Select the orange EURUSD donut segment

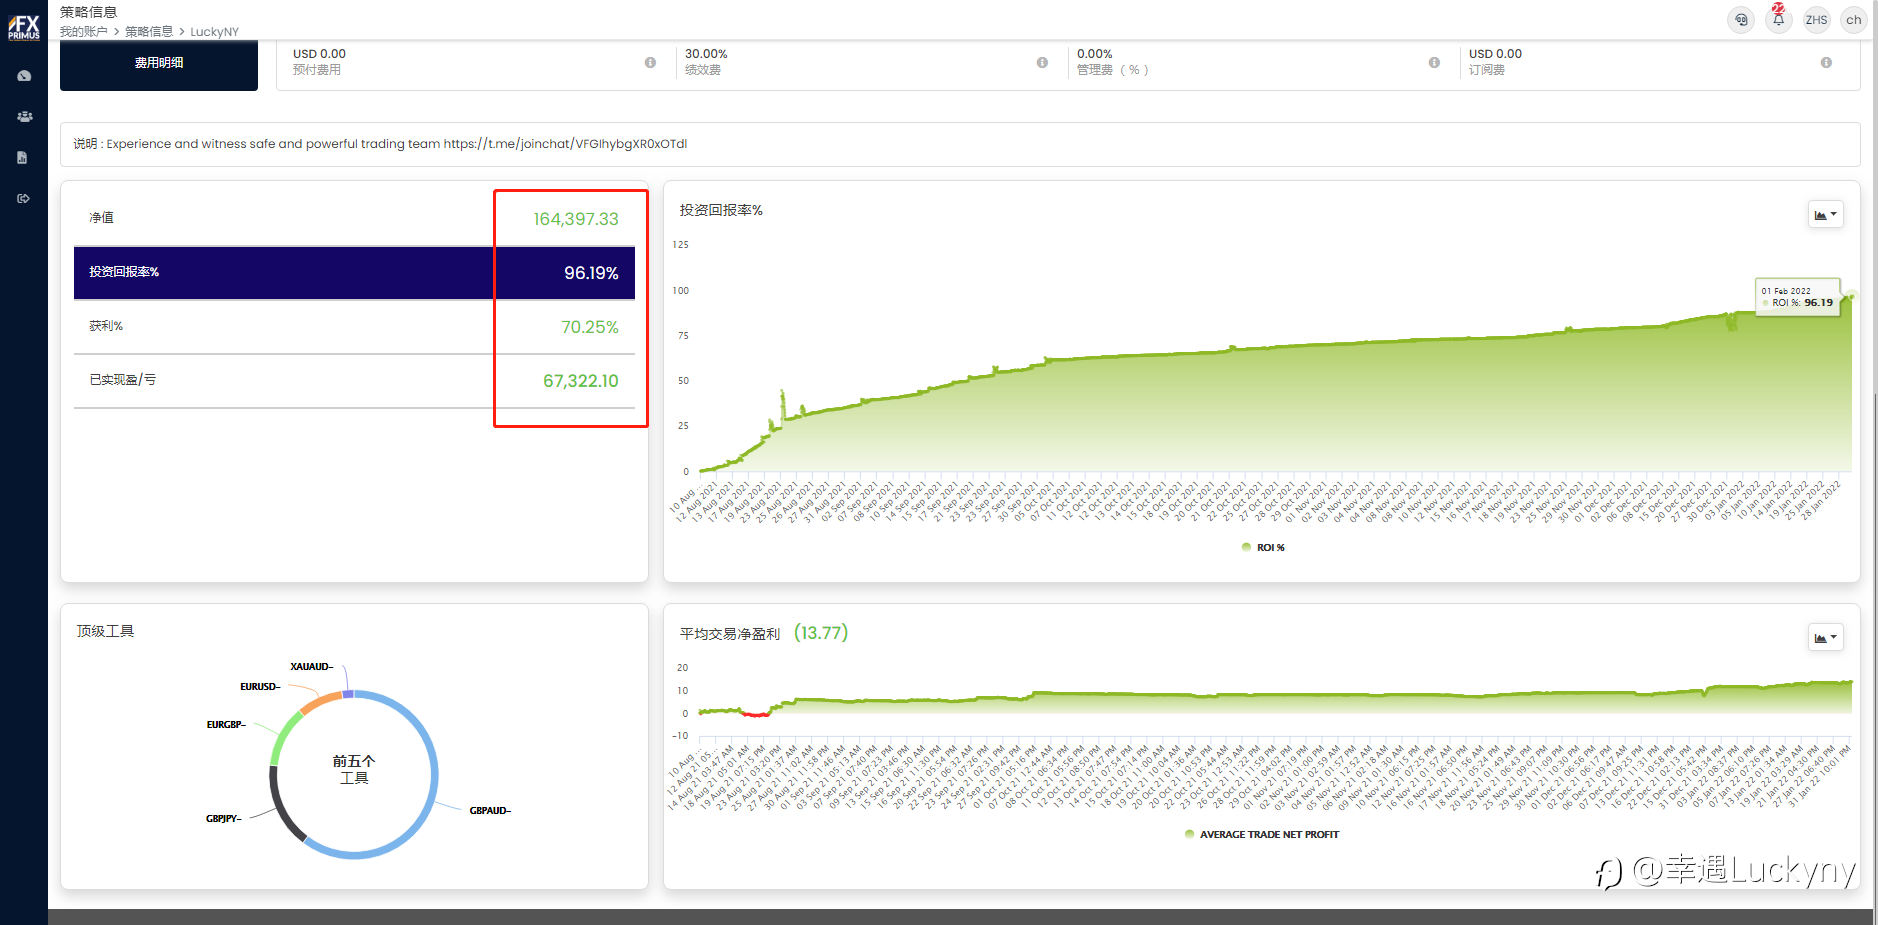tap(320, 702)
